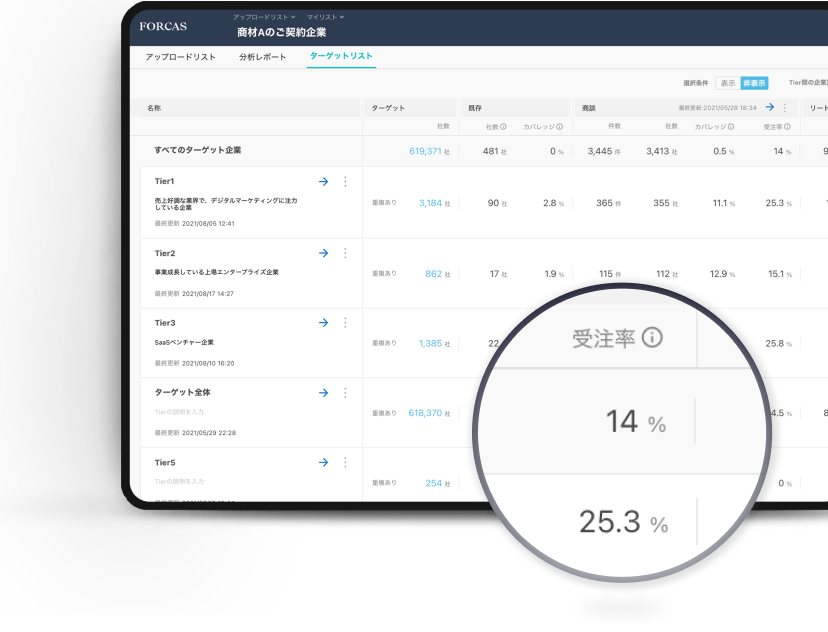
Task: Click the 619,371 社 target count link
Action: click(429, 152)
